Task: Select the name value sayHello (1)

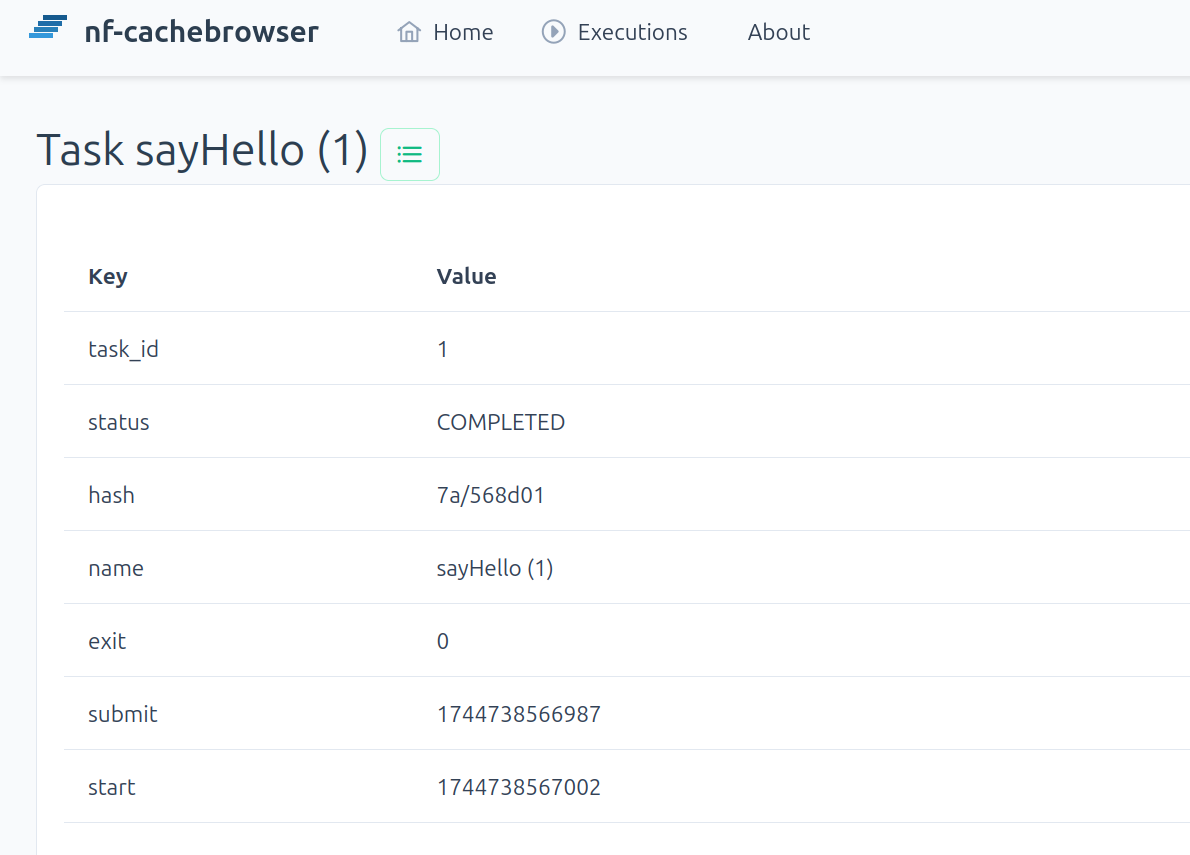Action: tap(495, 568)
